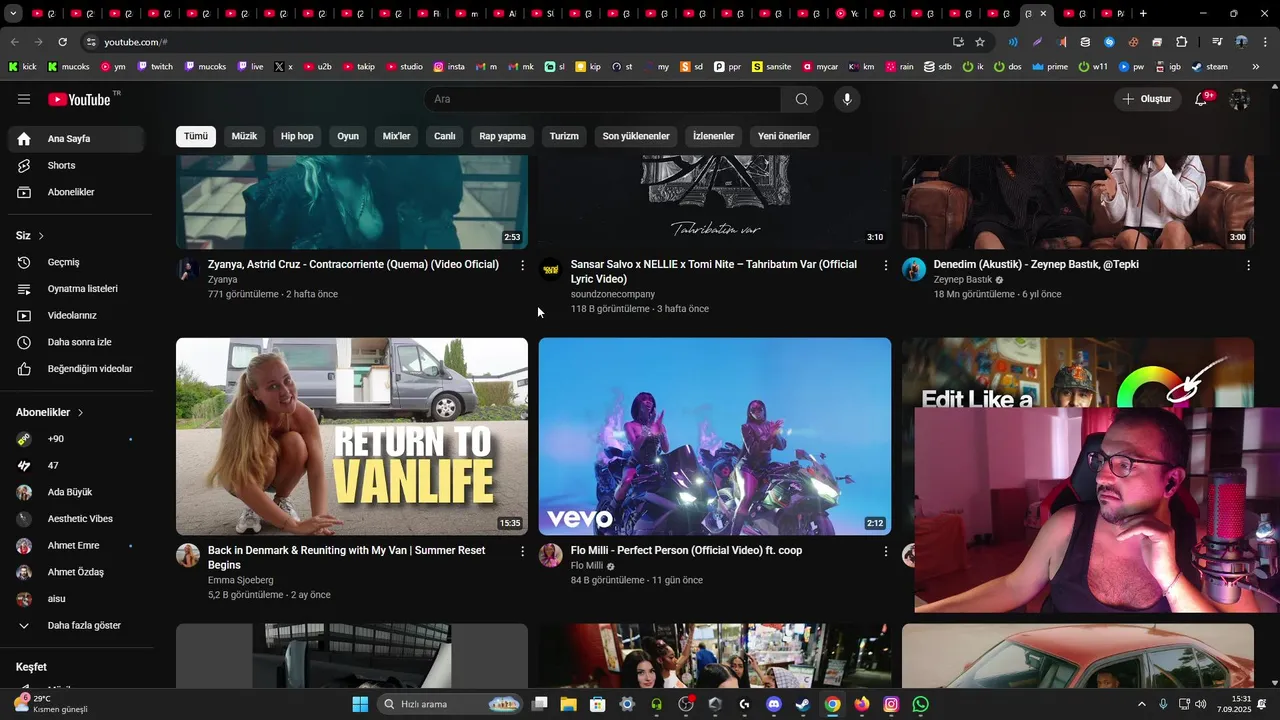This screenshot has height=720, width=1280.
Task: Open a new browser tab
Action: click(x=1143, y=14)
